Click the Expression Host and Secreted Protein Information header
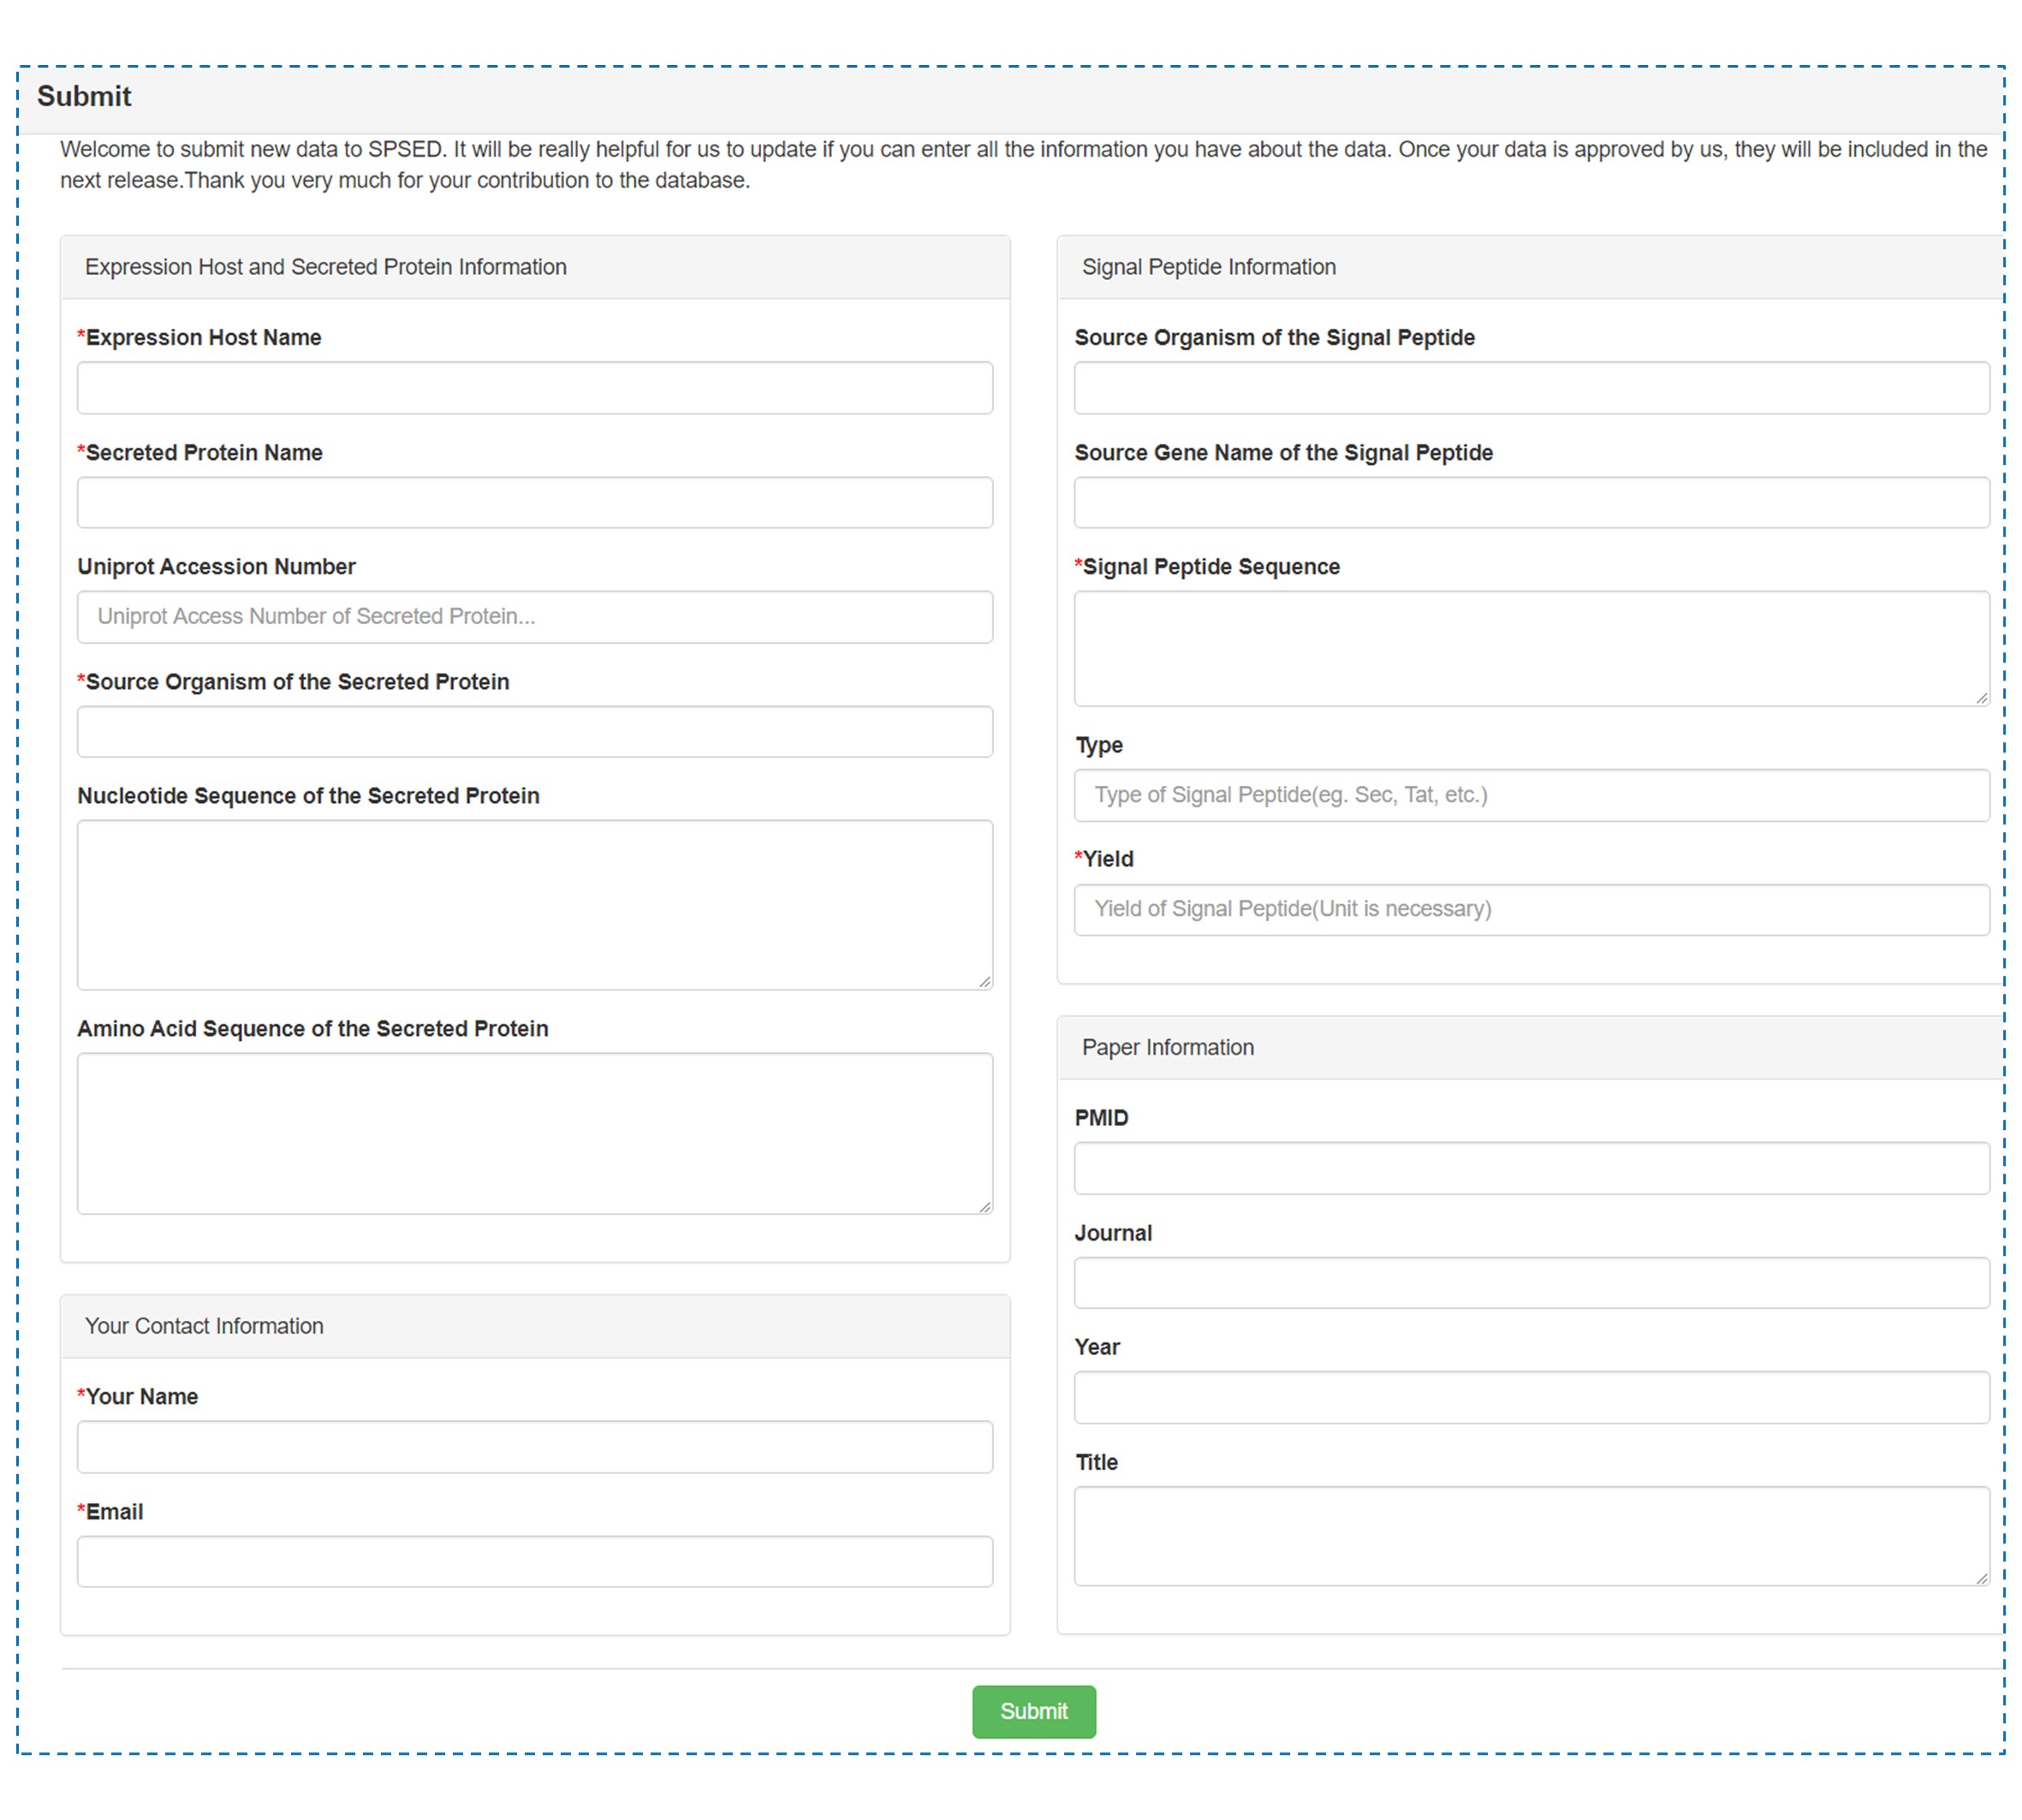Viewport: 2022px width, 1820px height. [535, 267]
